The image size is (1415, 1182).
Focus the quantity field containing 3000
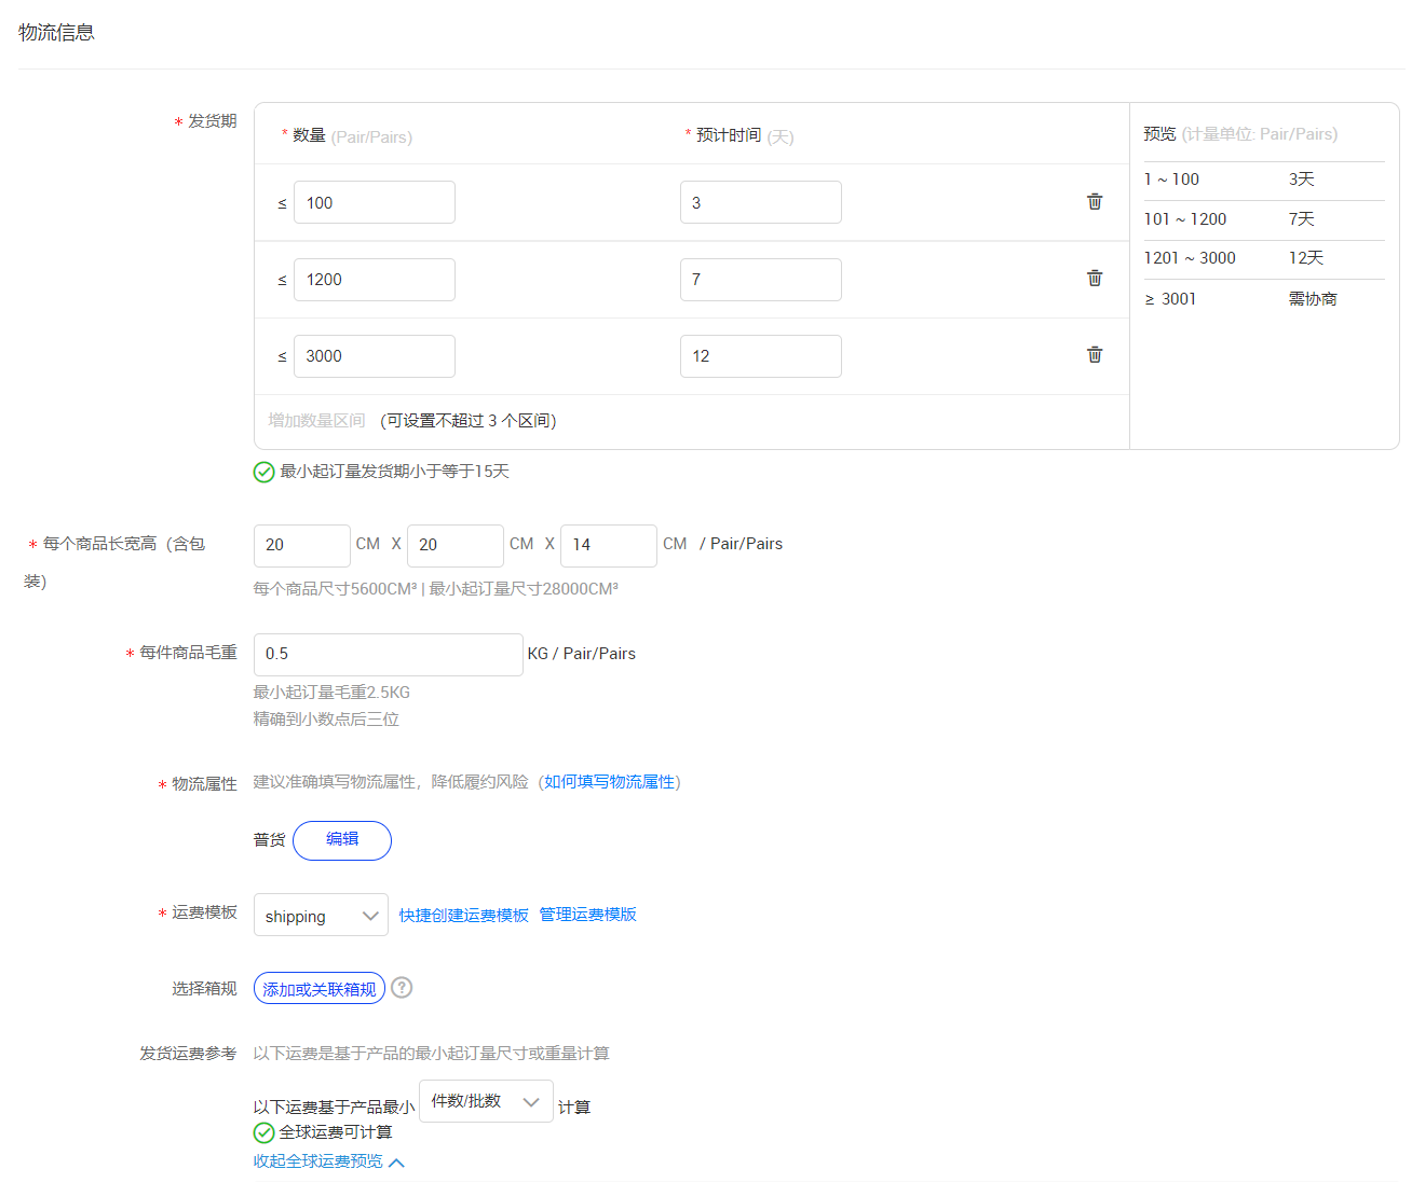point(374,356)
